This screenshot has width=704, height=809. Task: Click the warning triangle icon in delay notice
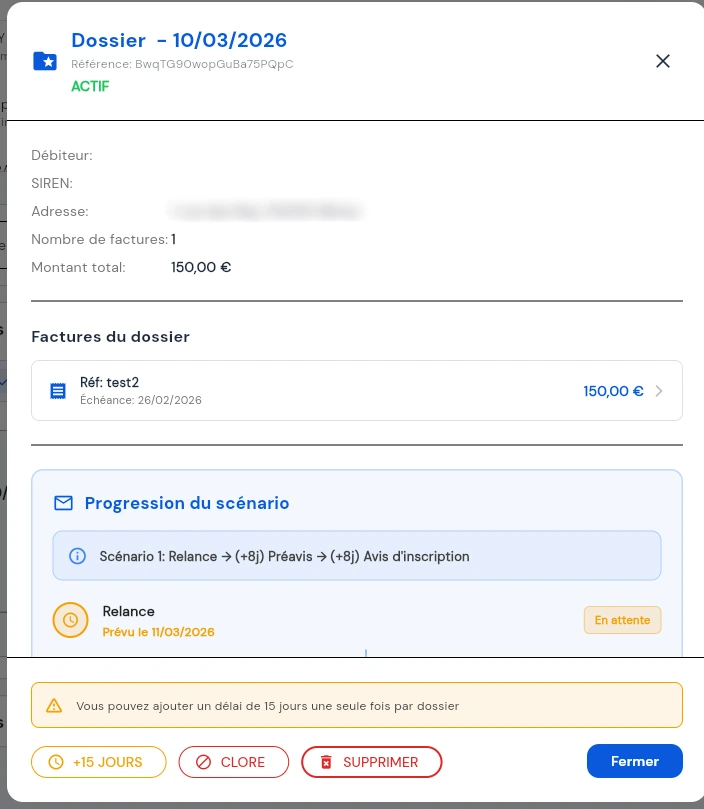54,706
